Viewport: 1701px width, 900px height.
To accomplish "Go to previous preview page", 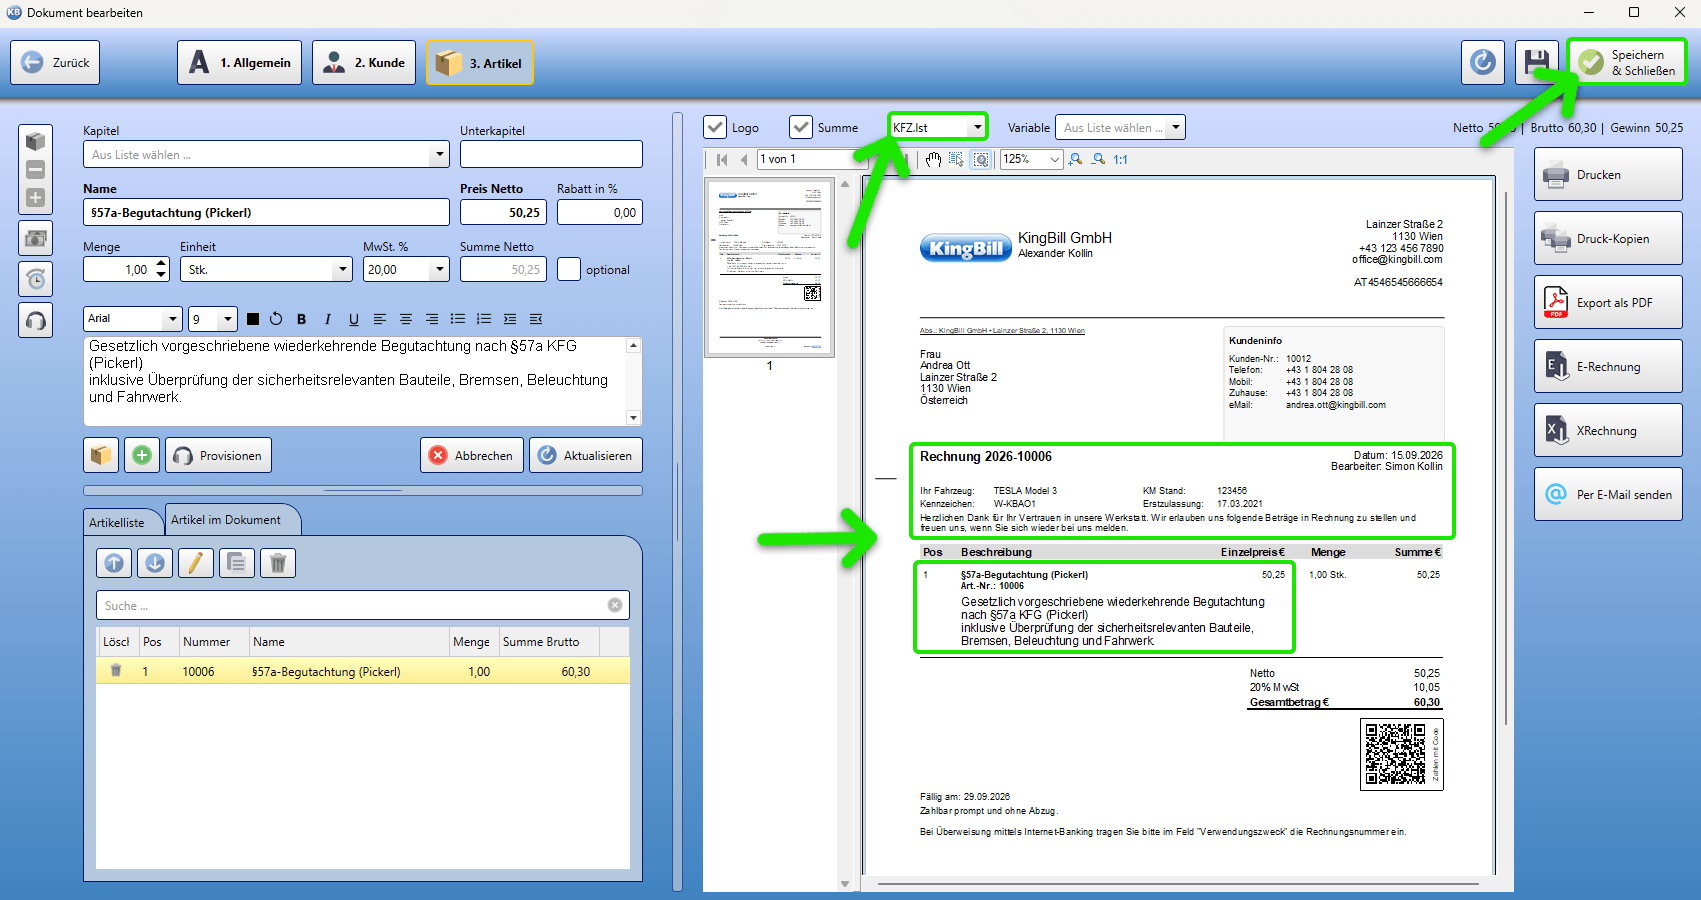I will [x=744, y=159].
